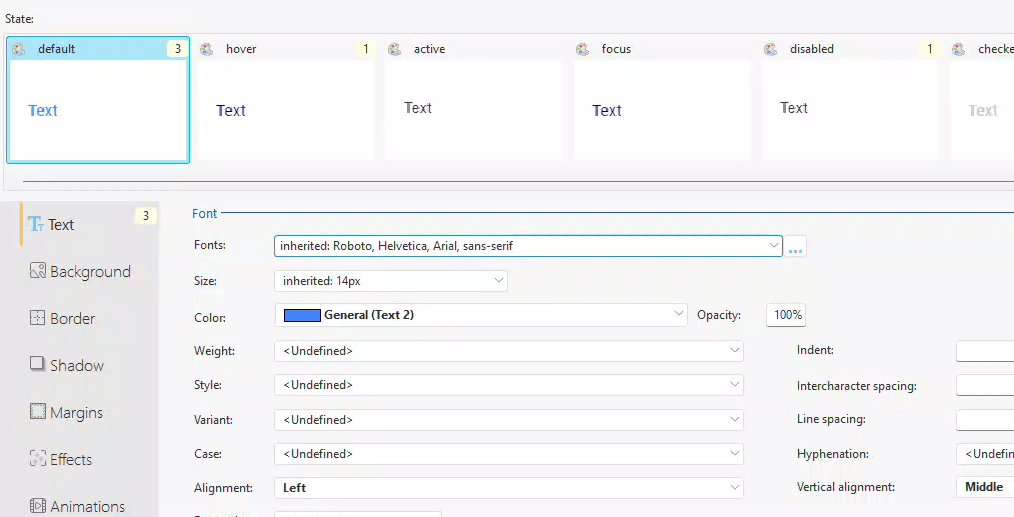Screen dimensions: 1014x517
Task: Open the Margins category icon
Action: [38, 412]
